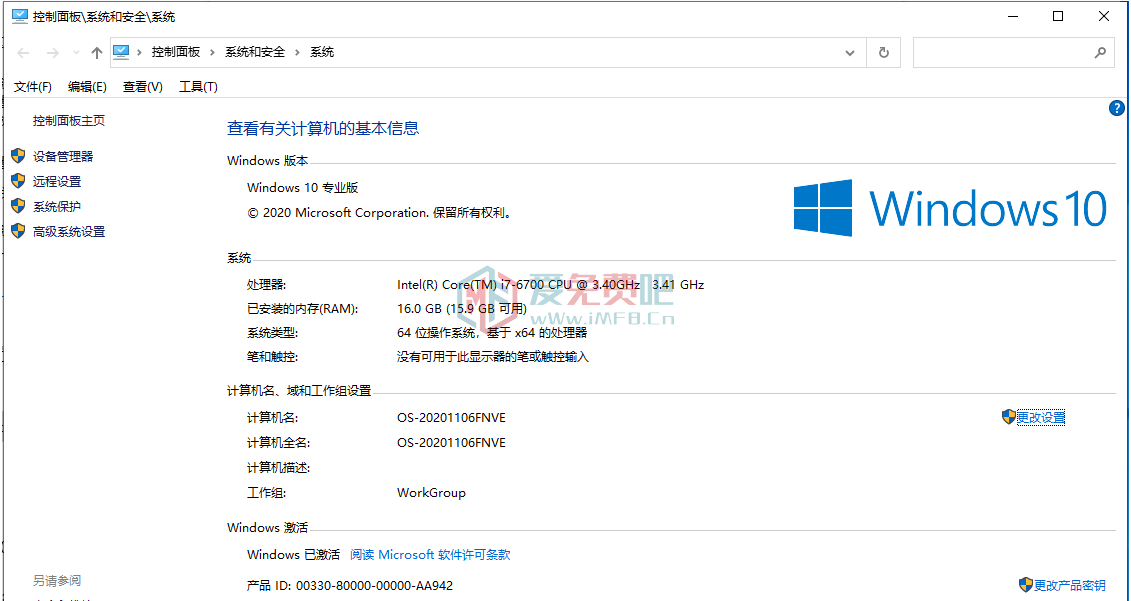
Task: Click 没有可用于此显示器的笔或触控输入 text
Action: click(x=493, y=357)
